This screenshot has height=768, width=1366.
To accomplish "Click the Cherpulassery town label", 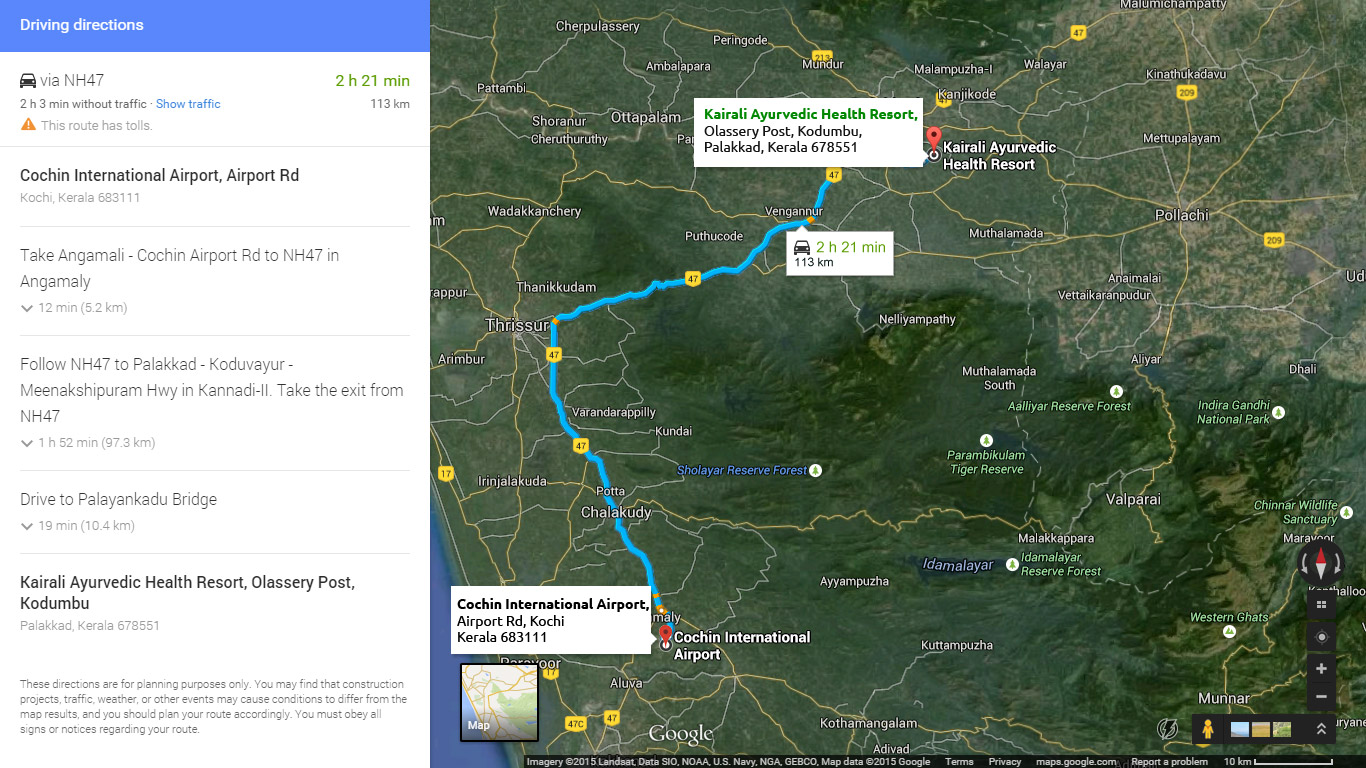I will pyautogui.click(x=597, y=26).
